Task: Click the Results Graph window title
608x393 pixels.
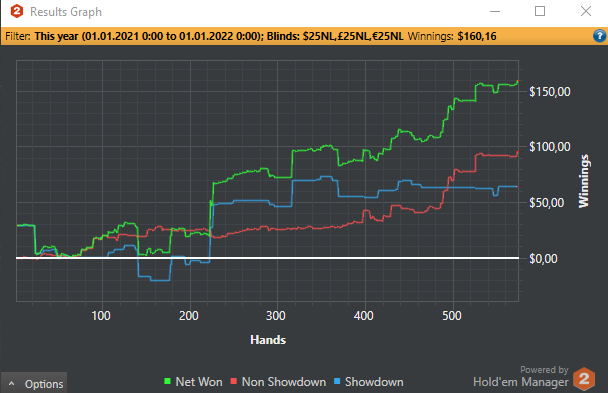Action: (66, 12)
